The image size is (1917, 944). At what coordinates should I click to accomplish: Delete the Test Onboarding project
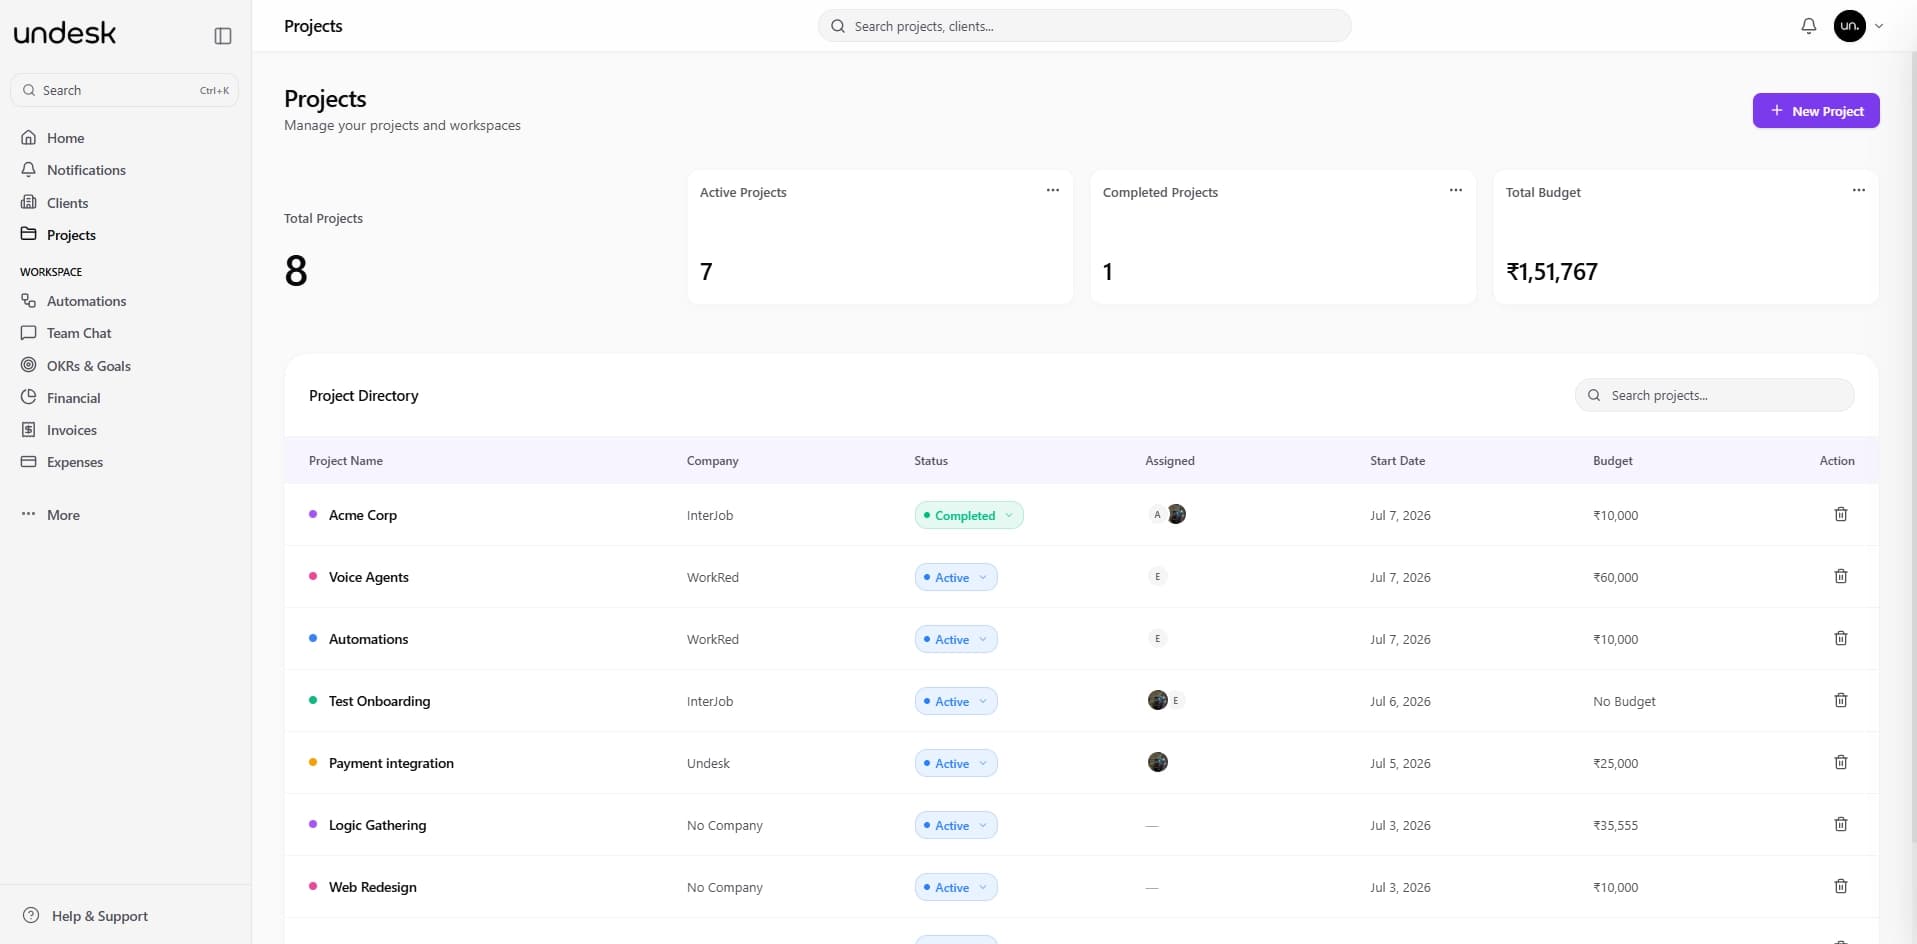coord(1840,700)
